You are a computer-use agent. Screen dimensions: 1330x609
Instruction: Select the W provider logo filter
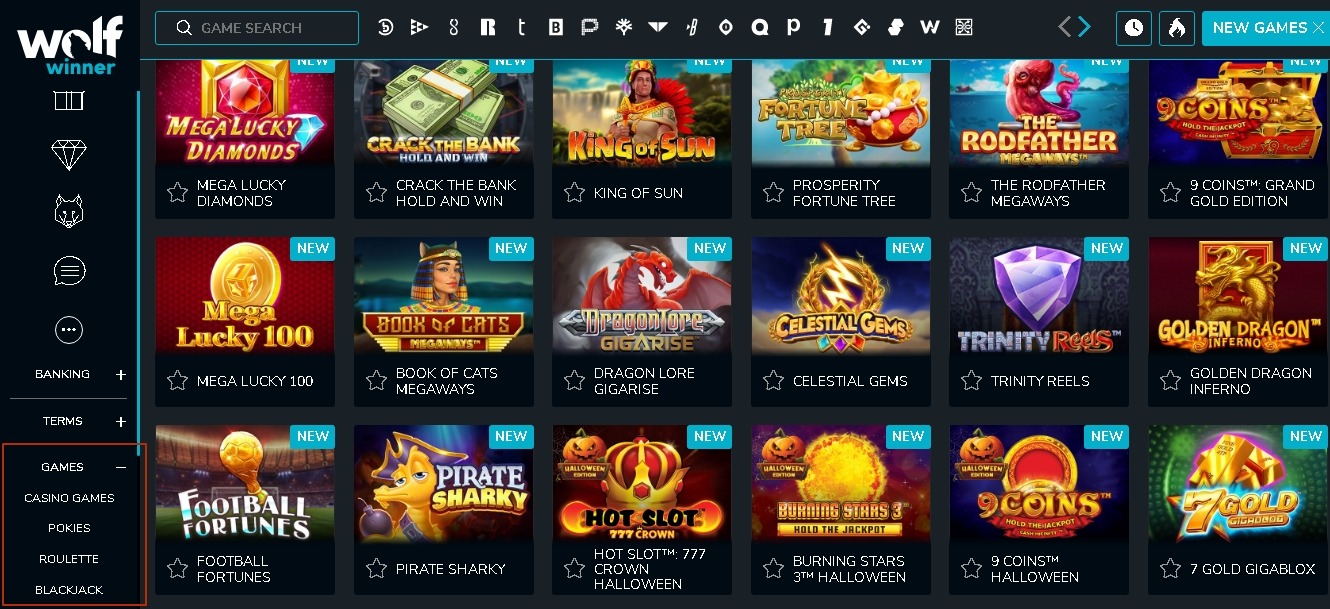930,28
